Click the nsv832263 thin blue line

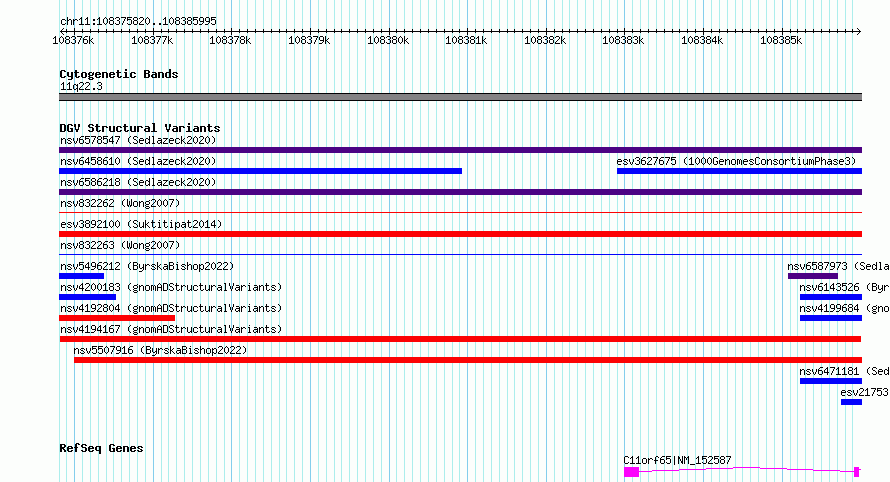click(460, 255)
